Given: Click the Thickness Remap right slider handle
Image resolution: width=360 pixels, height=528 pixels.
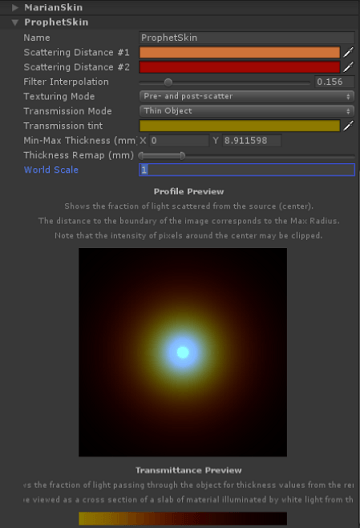Looking at the screenshot, I should click(182, 156).
